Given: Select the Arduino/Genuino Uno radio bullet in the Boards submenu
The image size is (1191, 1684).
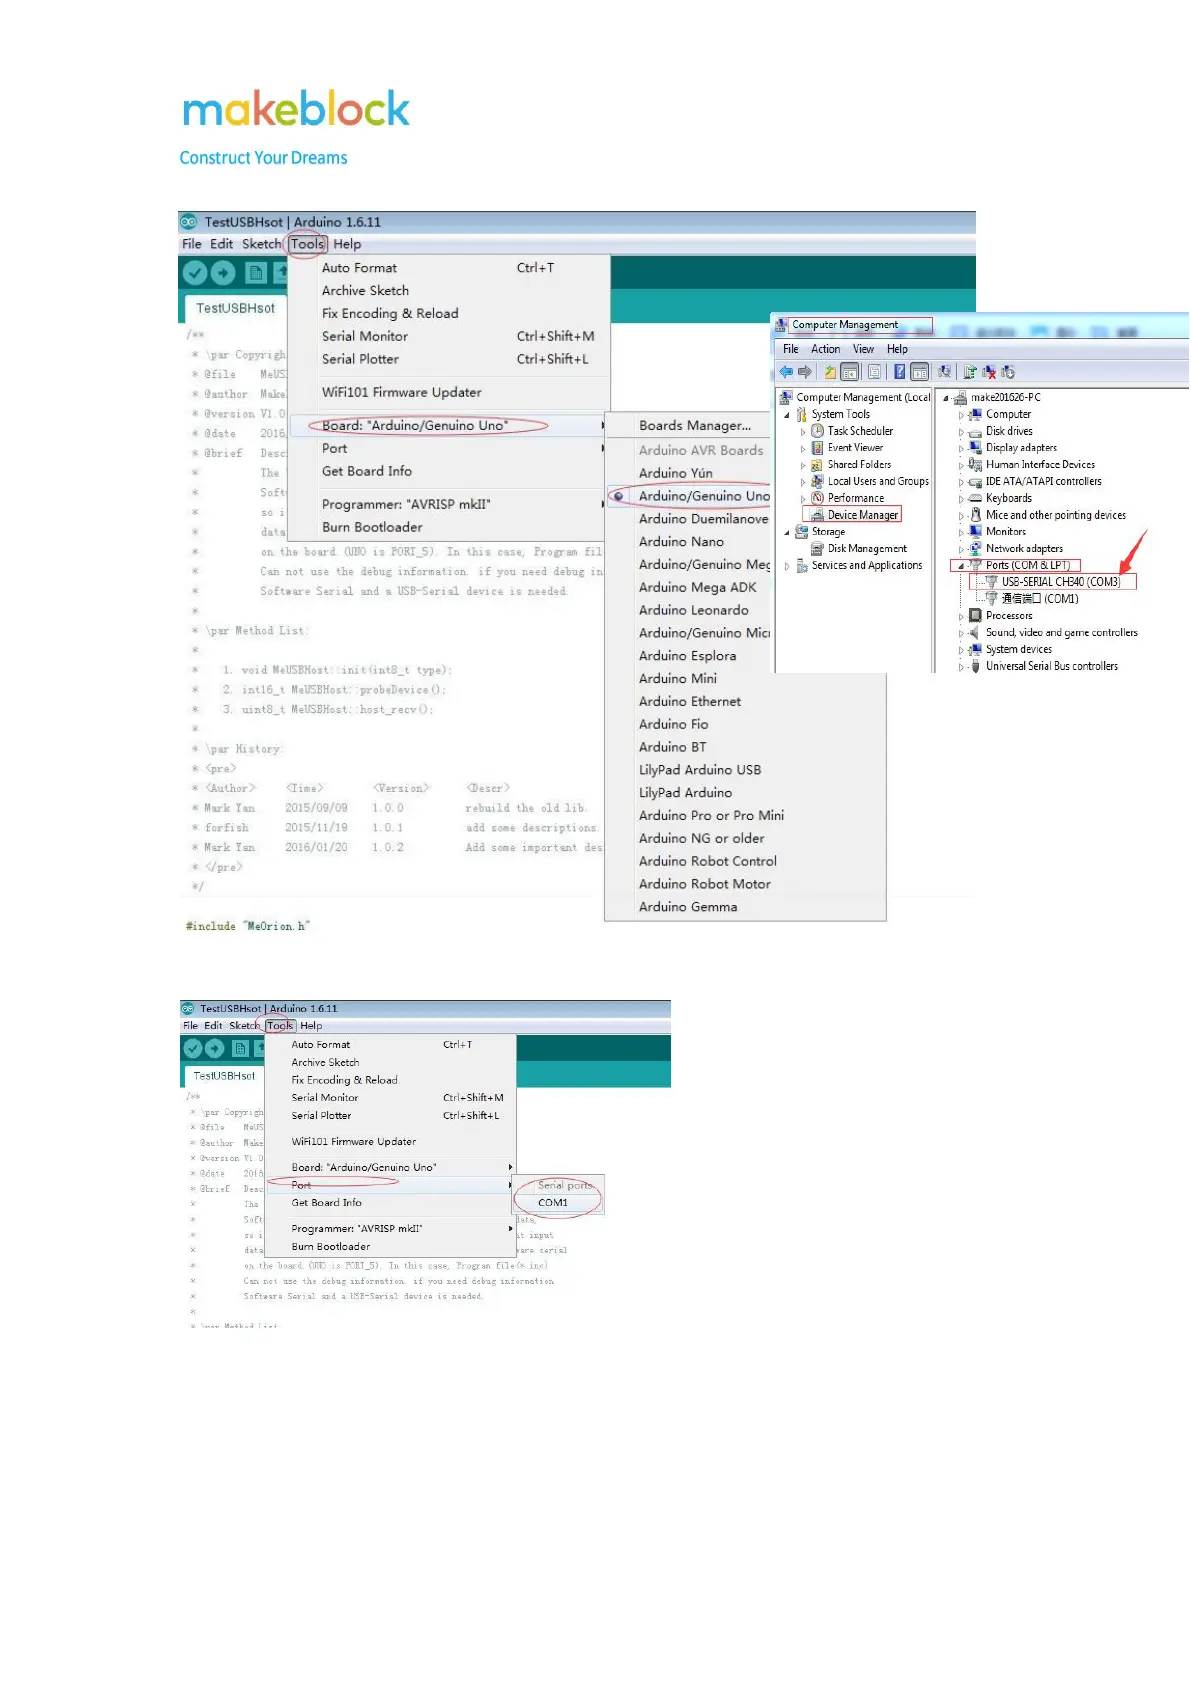Looking at the screenshot, I should pos(619,496).
